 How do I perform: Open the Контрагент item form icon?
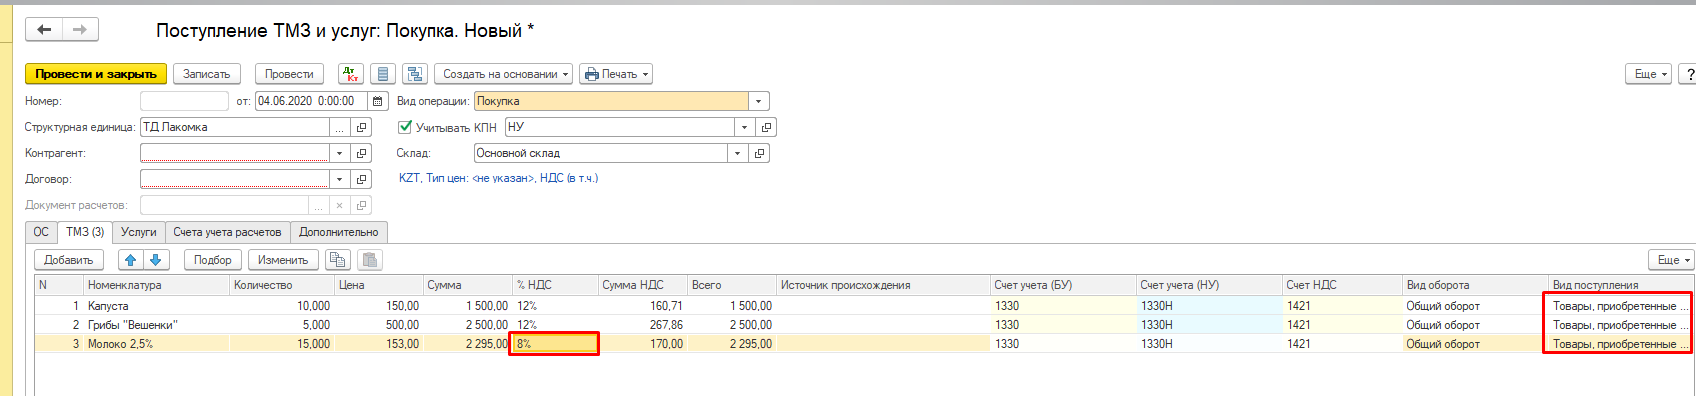pyautogui.click(x=361, y=153)
